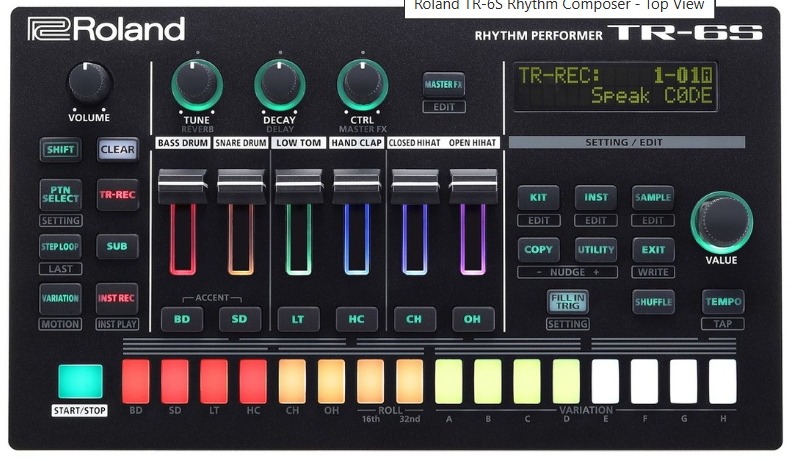Enable TR-REC mode button
This screenshot has height=461, width=792.
pyautogui.click(x=117, y=194)
